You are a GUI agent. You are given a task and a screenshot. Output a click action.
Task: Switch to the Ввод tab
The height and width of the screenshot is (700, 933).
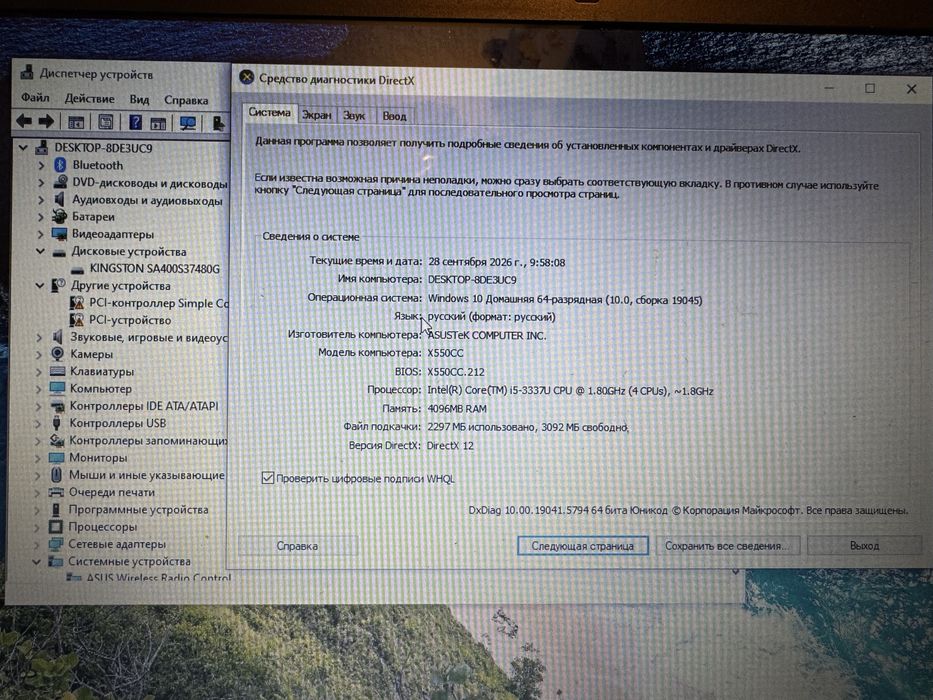click(394, 116)
